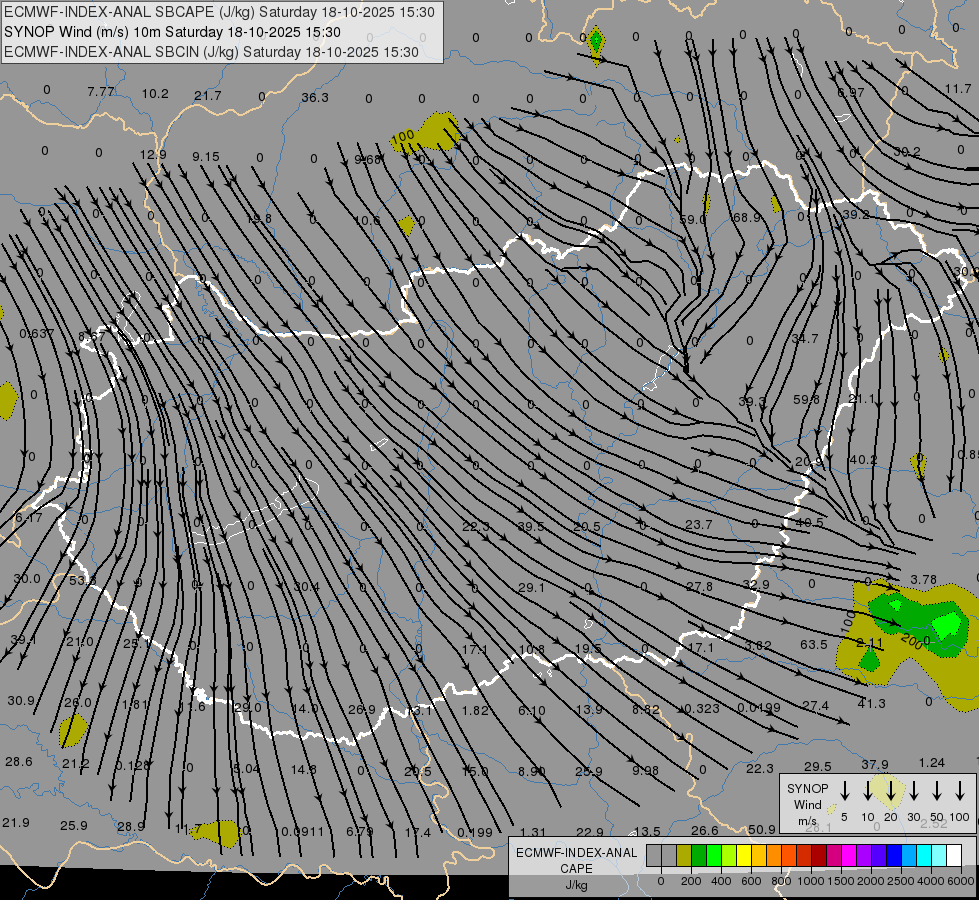Click the 36.3 value near the top
Image resolution: width=979 pixels, height=900 pixels.
[314, 97]
